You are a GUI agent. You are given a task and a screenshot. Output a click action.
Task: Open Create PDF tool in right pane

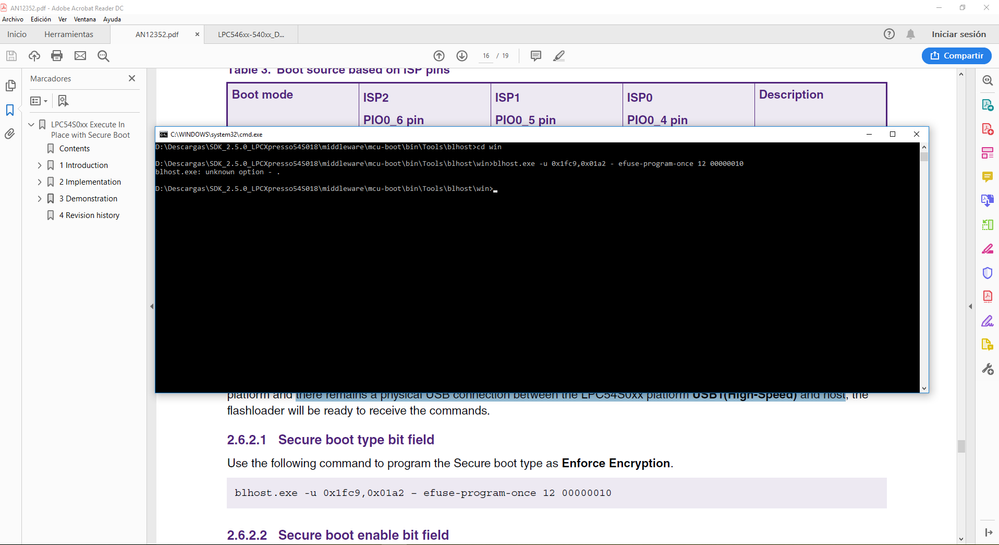[988, 129]
